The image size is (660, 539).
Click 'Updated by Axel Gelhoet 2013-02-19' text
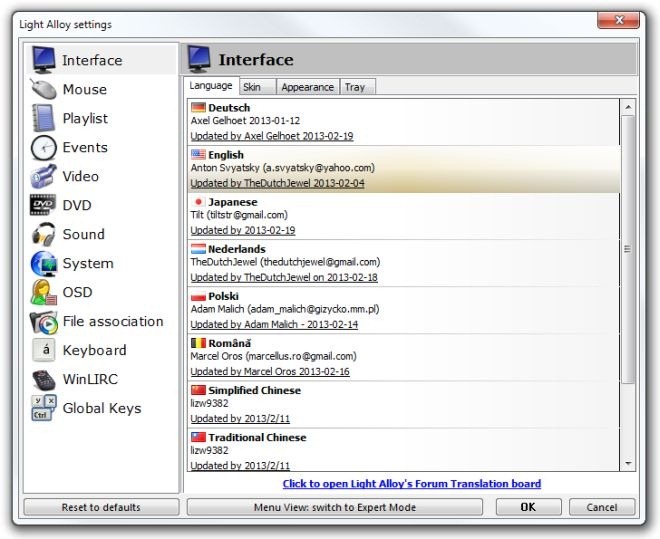click(x=272, y=136)
